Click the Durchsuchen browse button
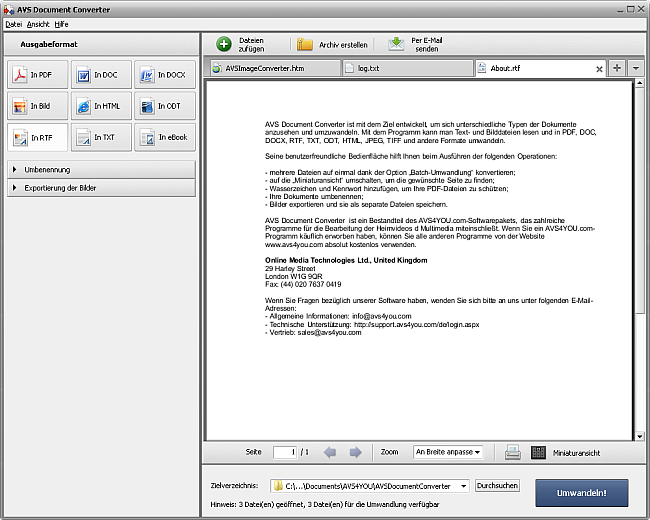The image size is (650, 520). point(497,486)
